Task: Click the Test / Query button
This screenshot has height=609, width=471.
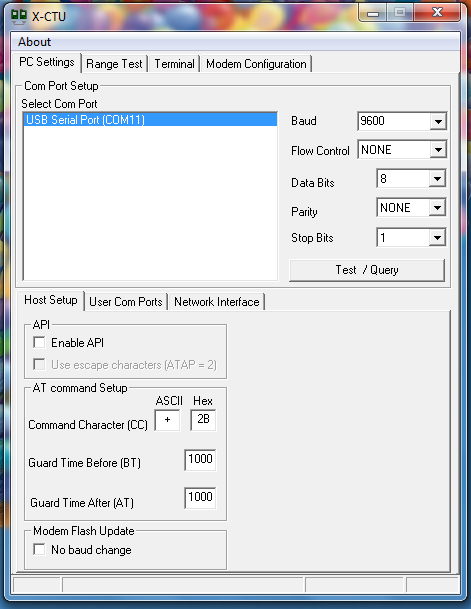Action: [x=367, y=270]
